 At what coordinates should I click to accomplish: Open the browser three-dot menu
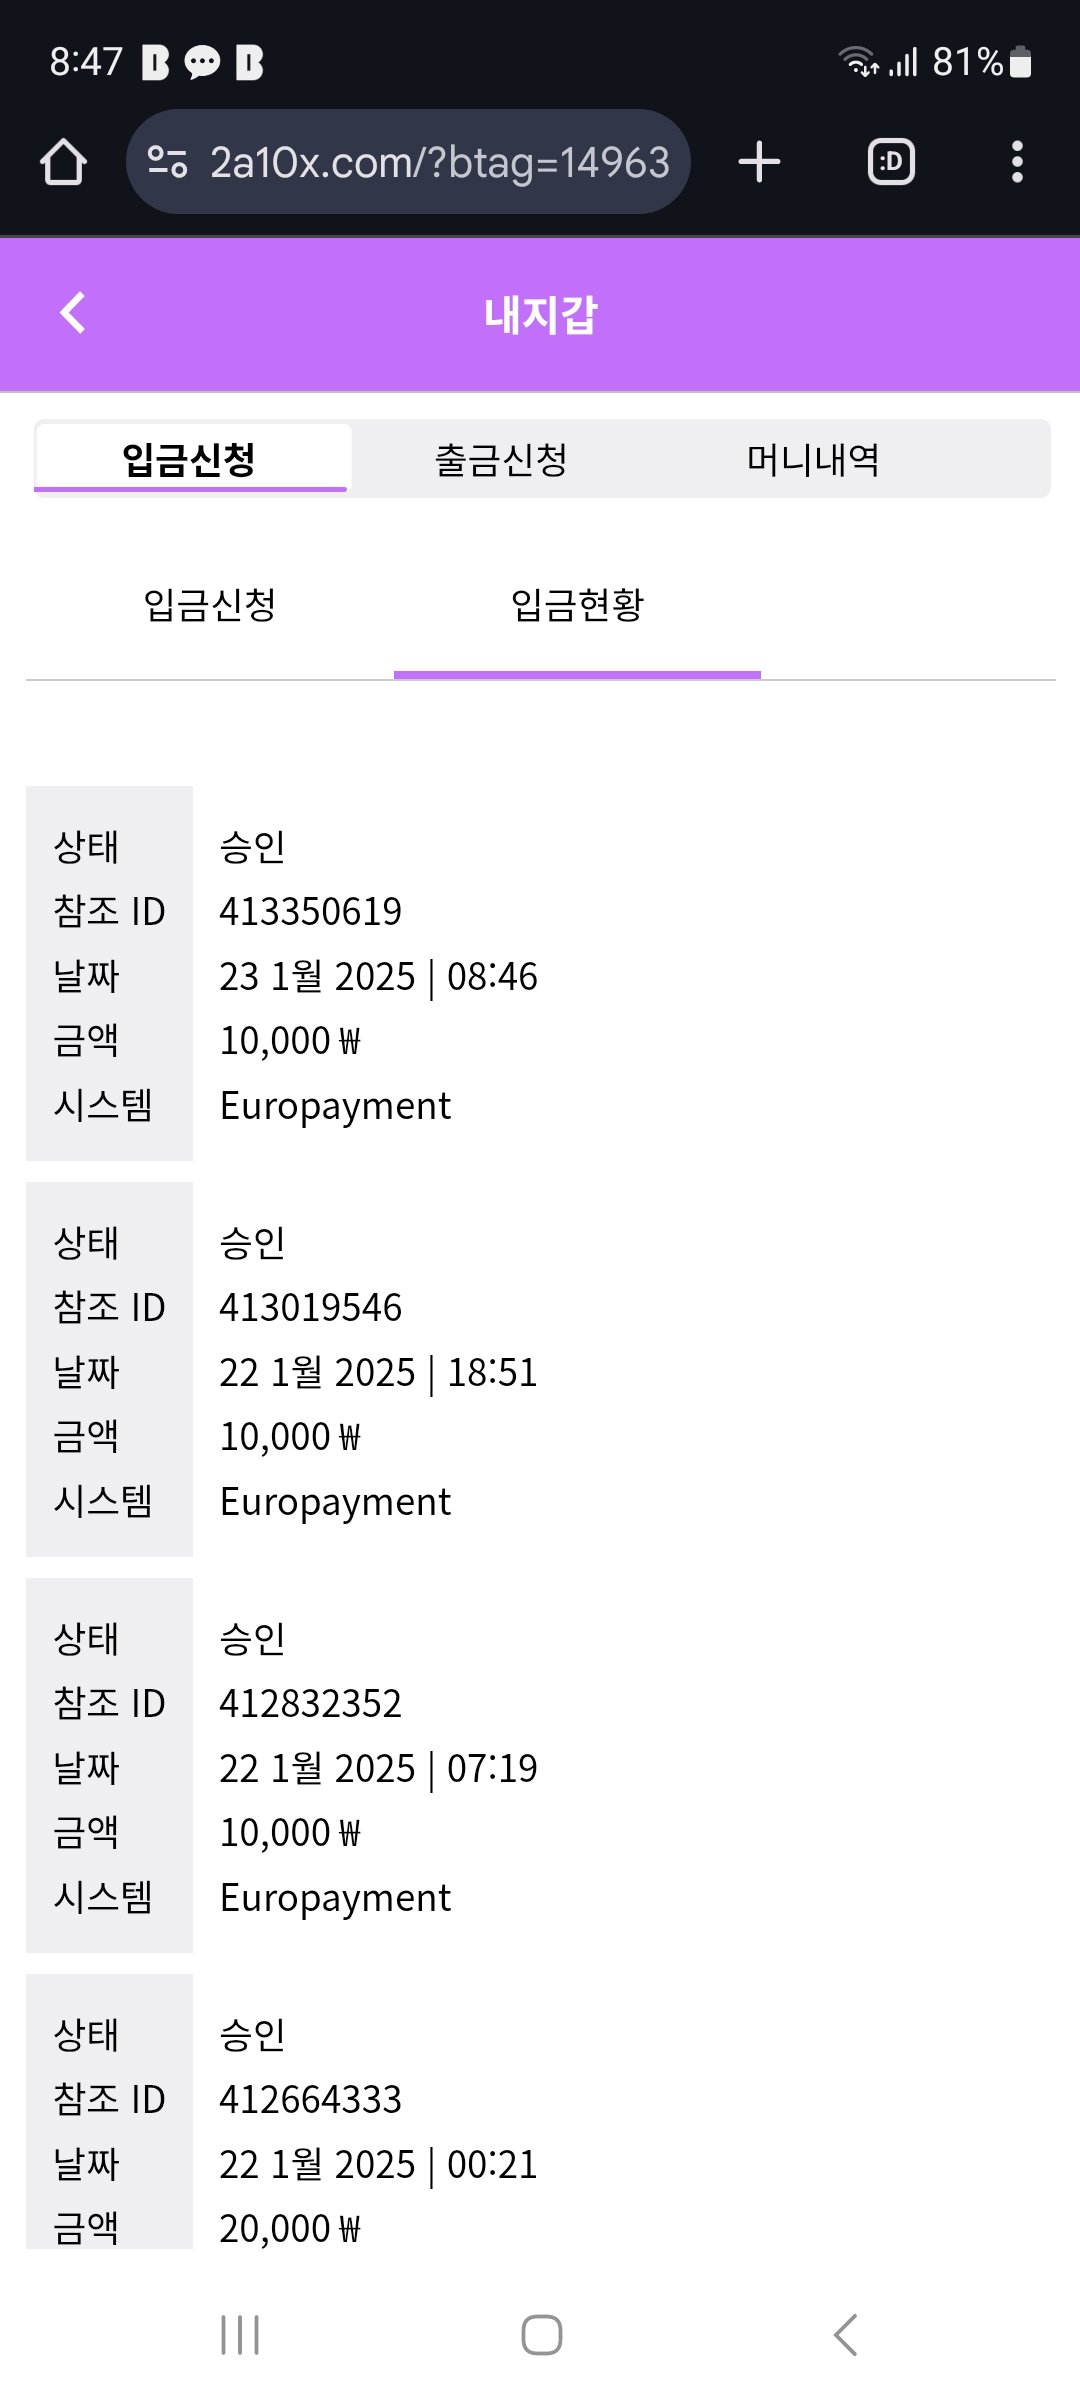1017,162
